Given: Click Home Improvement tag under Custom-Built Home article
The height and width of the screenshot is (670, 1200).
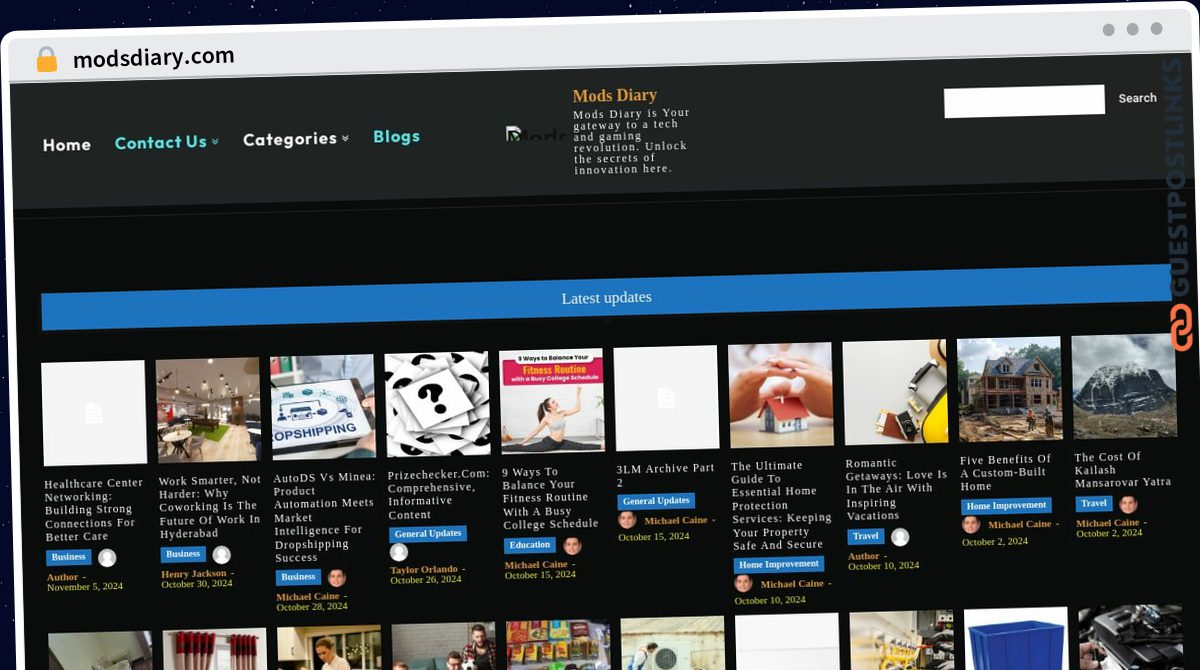Looking at the screenshot, I should coord(1007,506).
